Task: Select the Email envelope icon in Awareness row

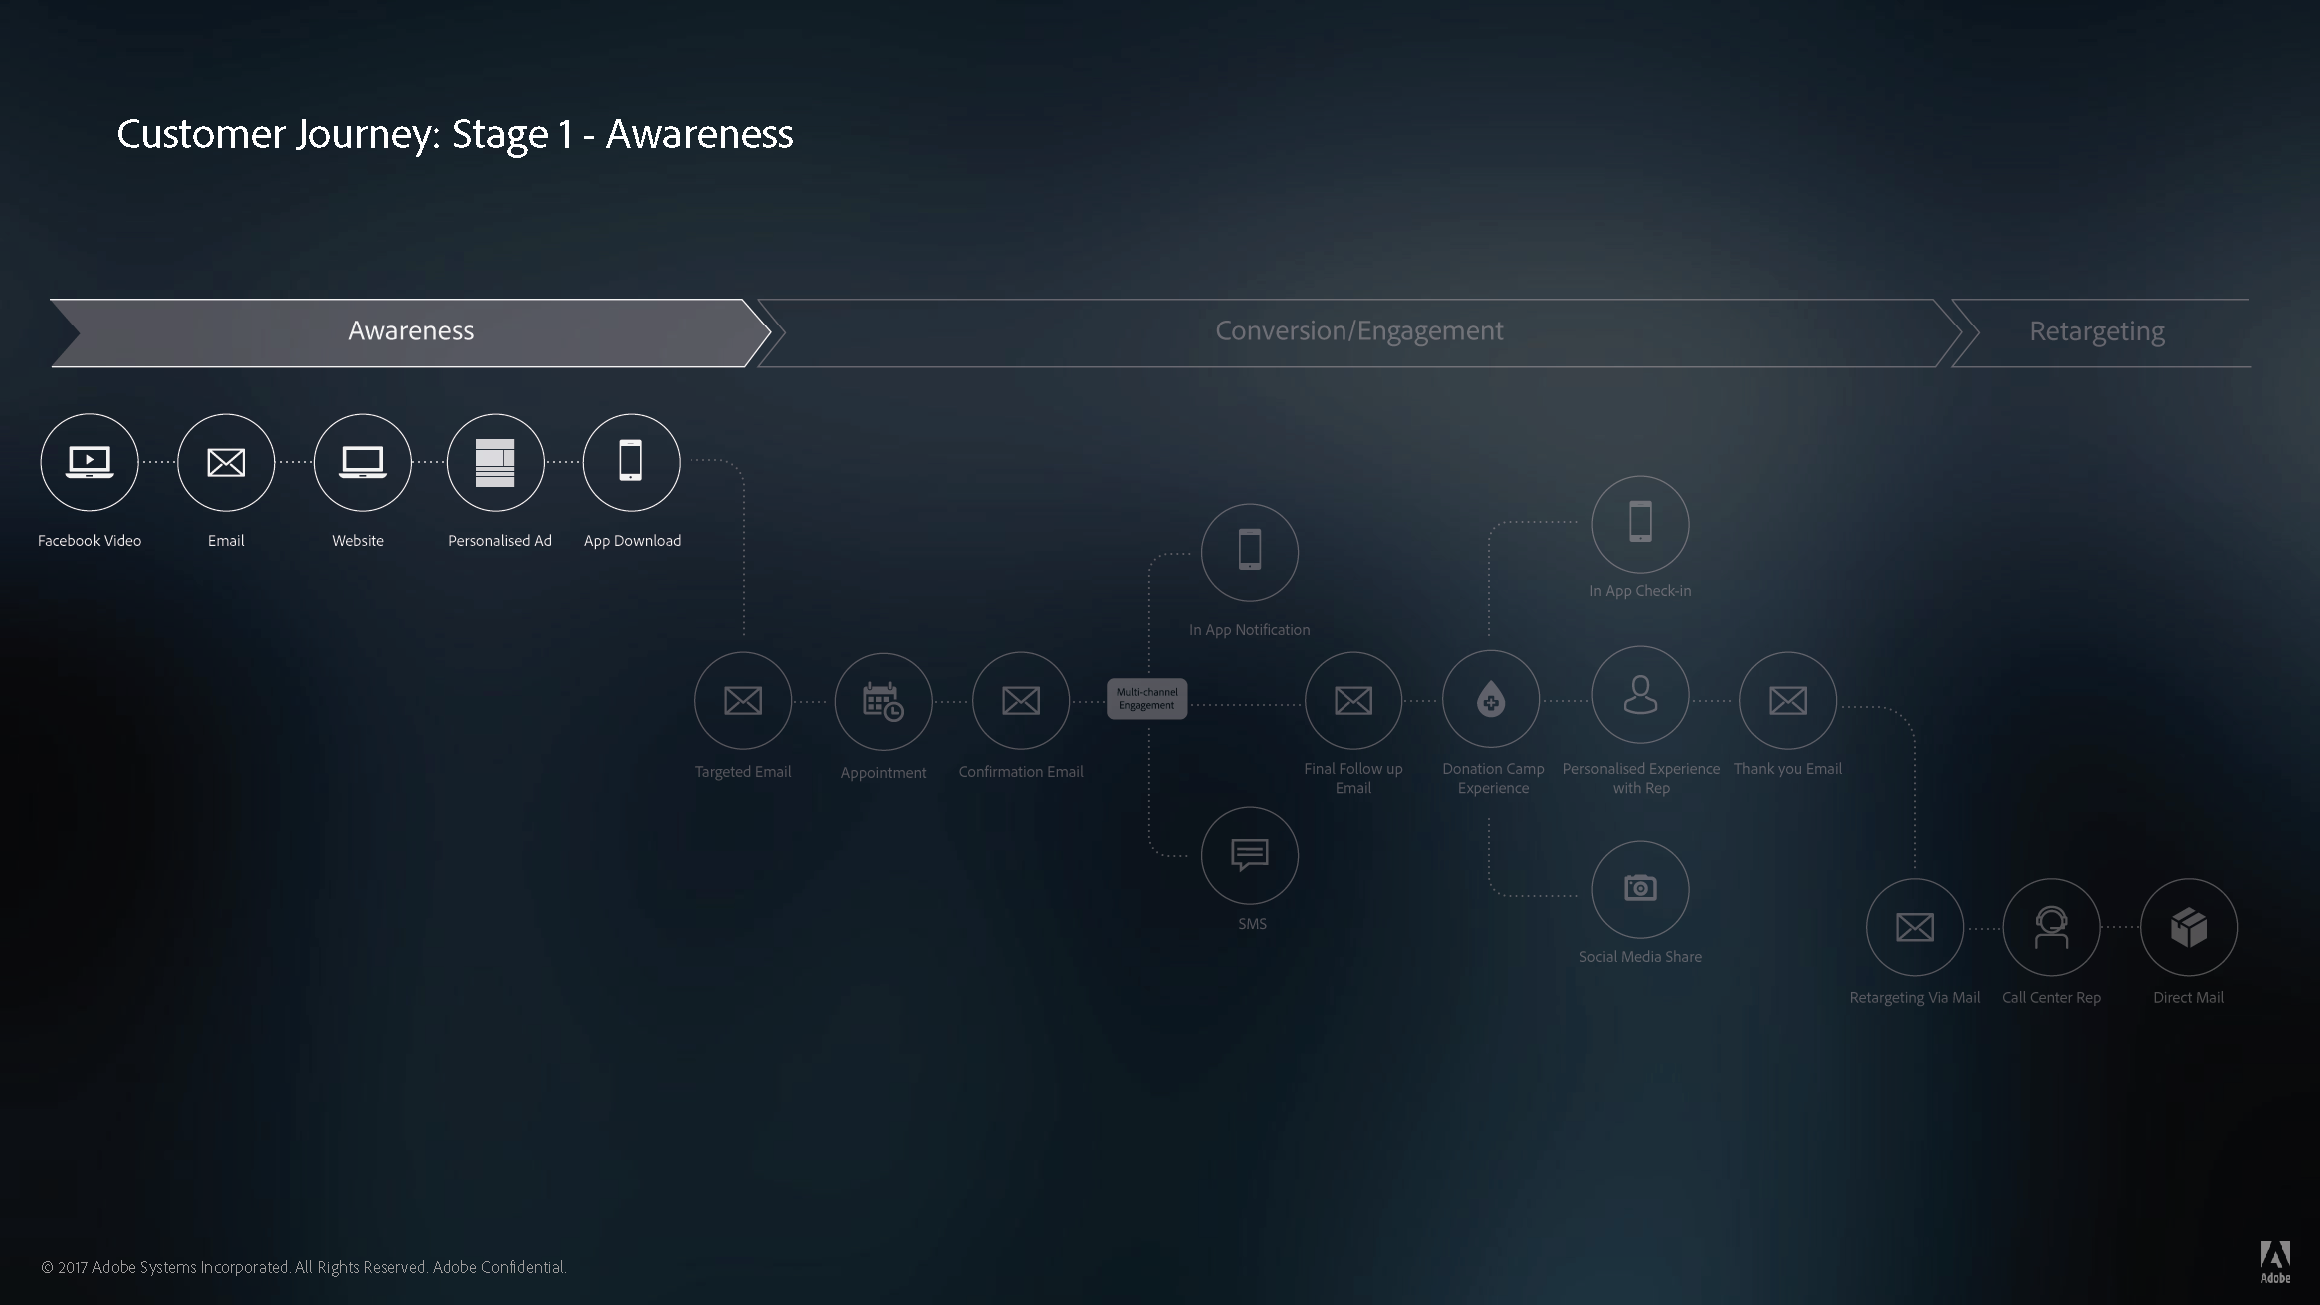Action: pos(226,462)
